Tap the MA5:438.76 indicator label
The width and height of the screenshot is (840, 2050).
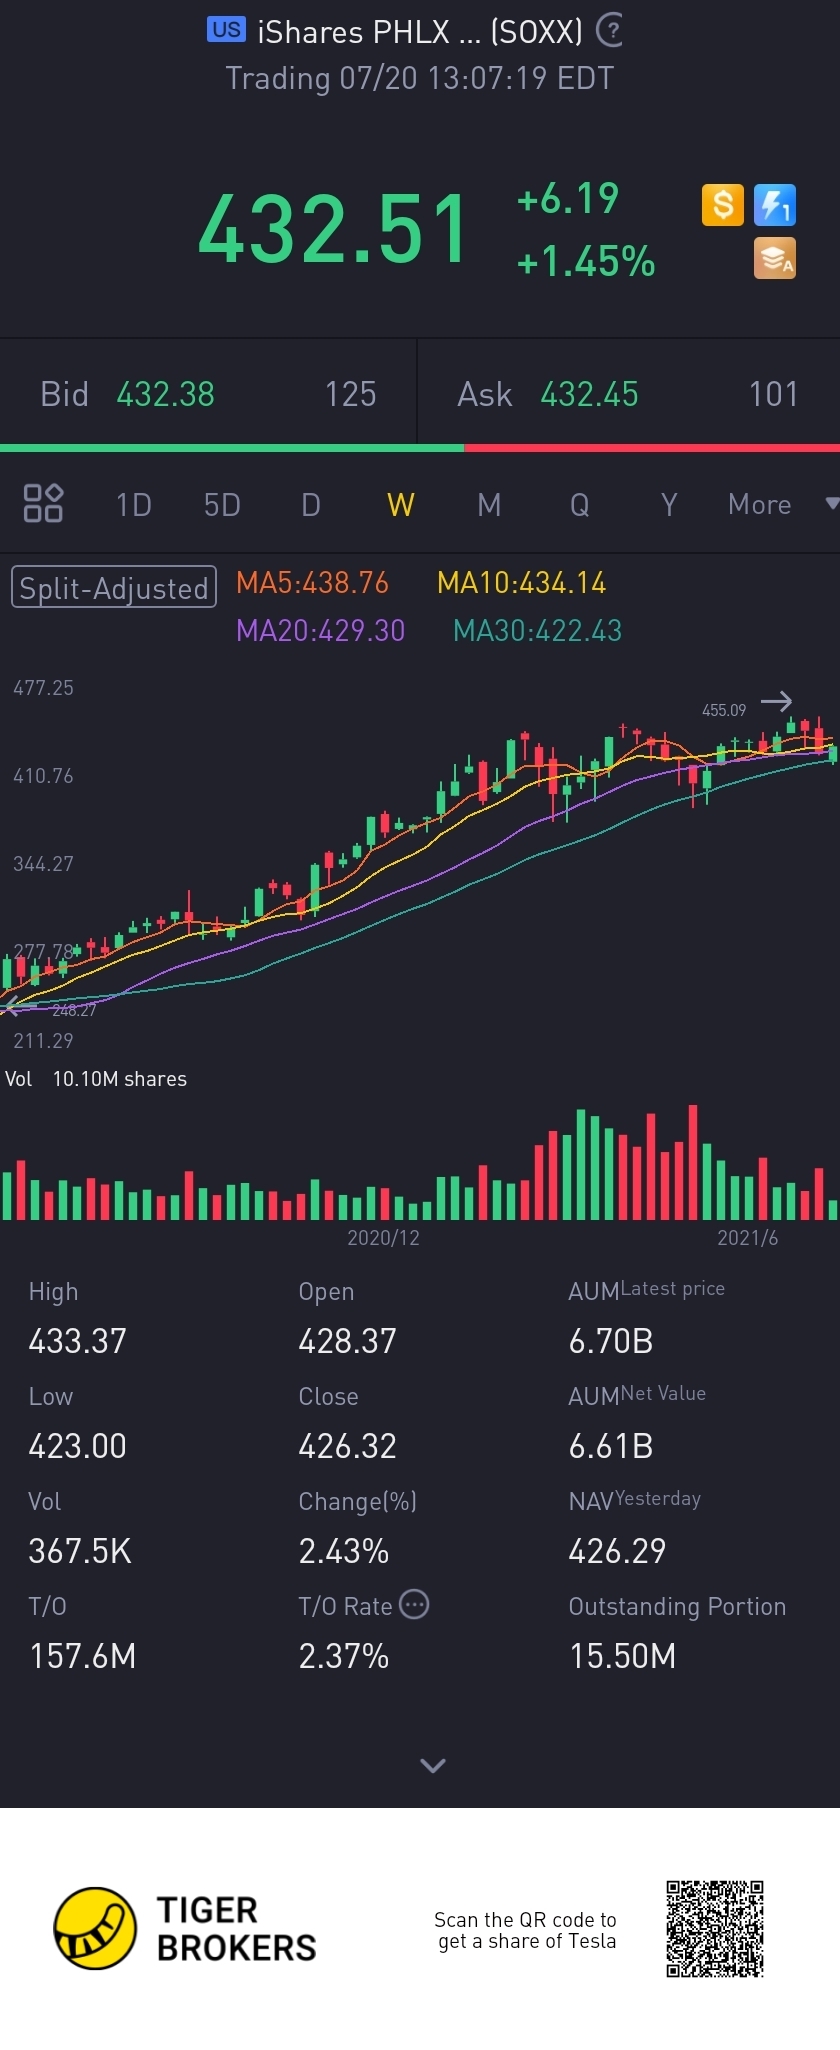tap(312, 583)
